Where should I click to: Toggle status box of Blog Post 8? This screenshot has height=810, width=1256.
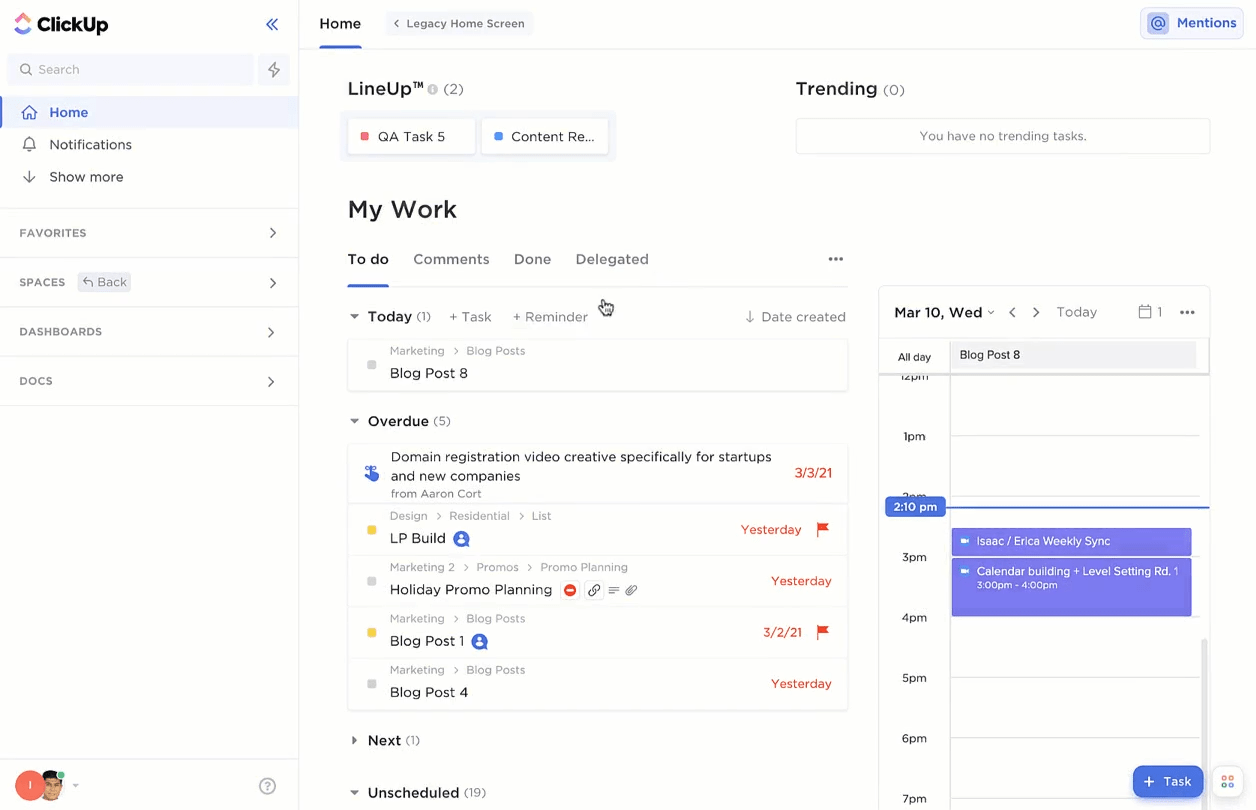click(372, 365)
